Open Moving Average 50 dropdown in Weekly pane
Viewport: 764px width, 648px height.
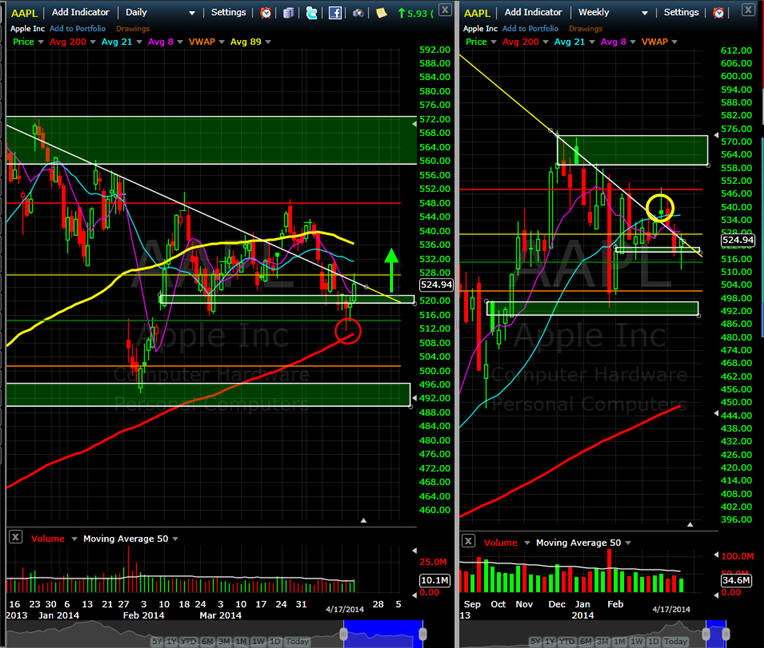pyautogui.click(x=628, y=543)
